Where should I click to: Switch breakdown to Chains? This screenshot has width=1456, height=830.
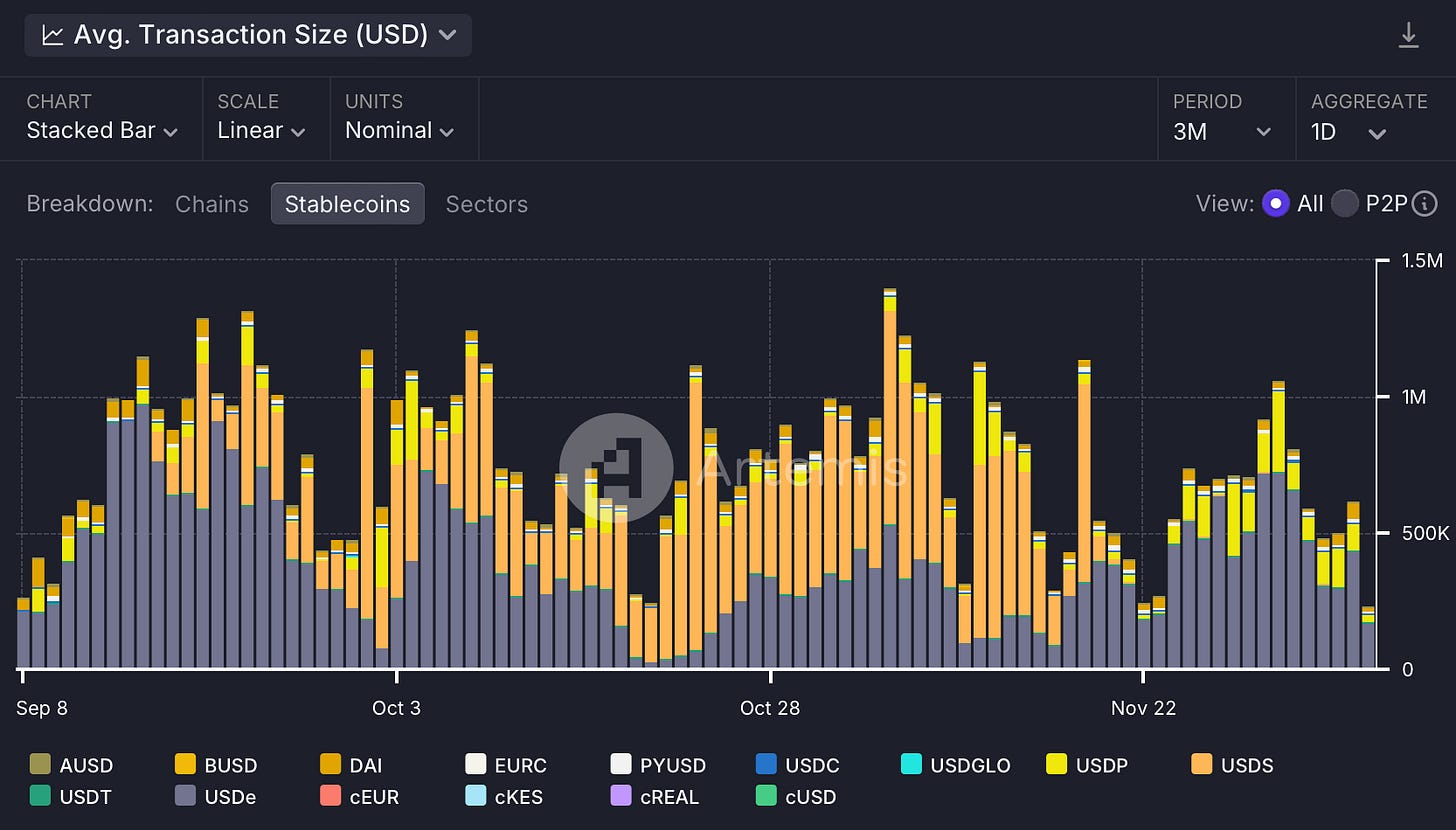212,204
